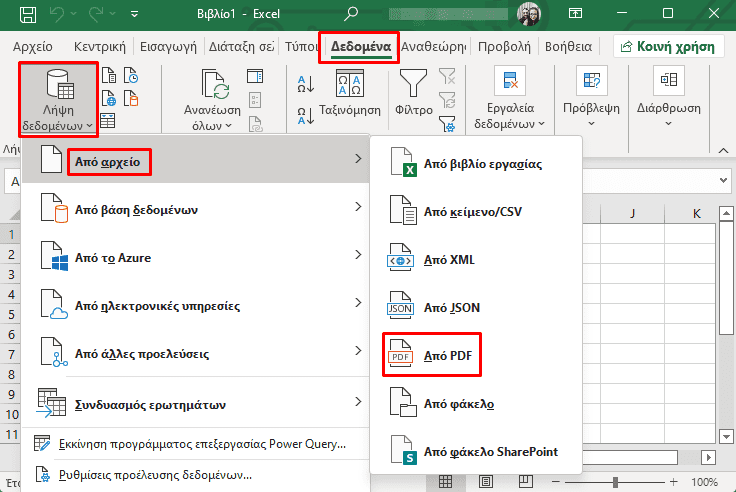Choose Από βιβλίο εργασίας with Excel icon
Viewport: 736px width, 492px height.
476,164
